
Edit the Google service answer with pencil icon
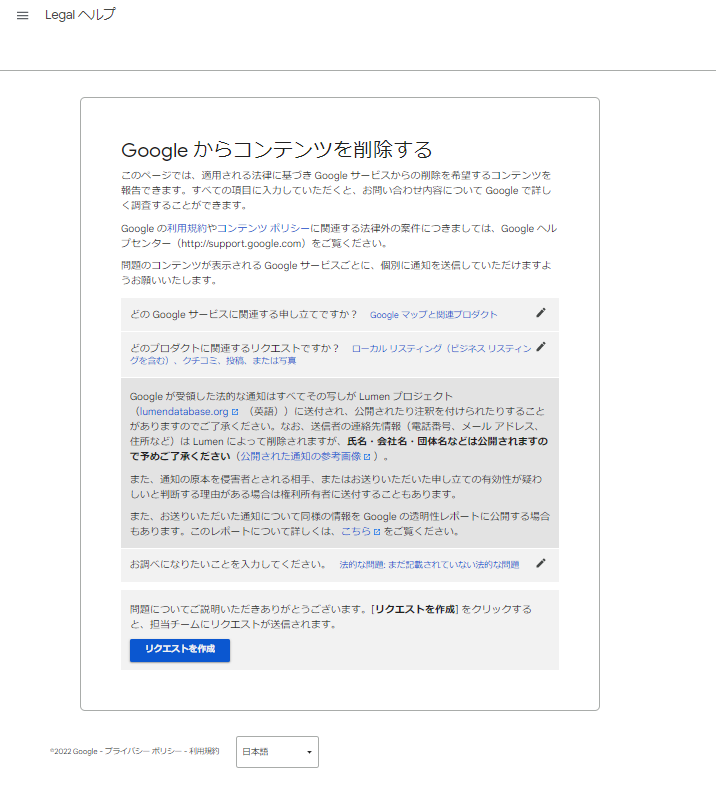pos(541,313)
